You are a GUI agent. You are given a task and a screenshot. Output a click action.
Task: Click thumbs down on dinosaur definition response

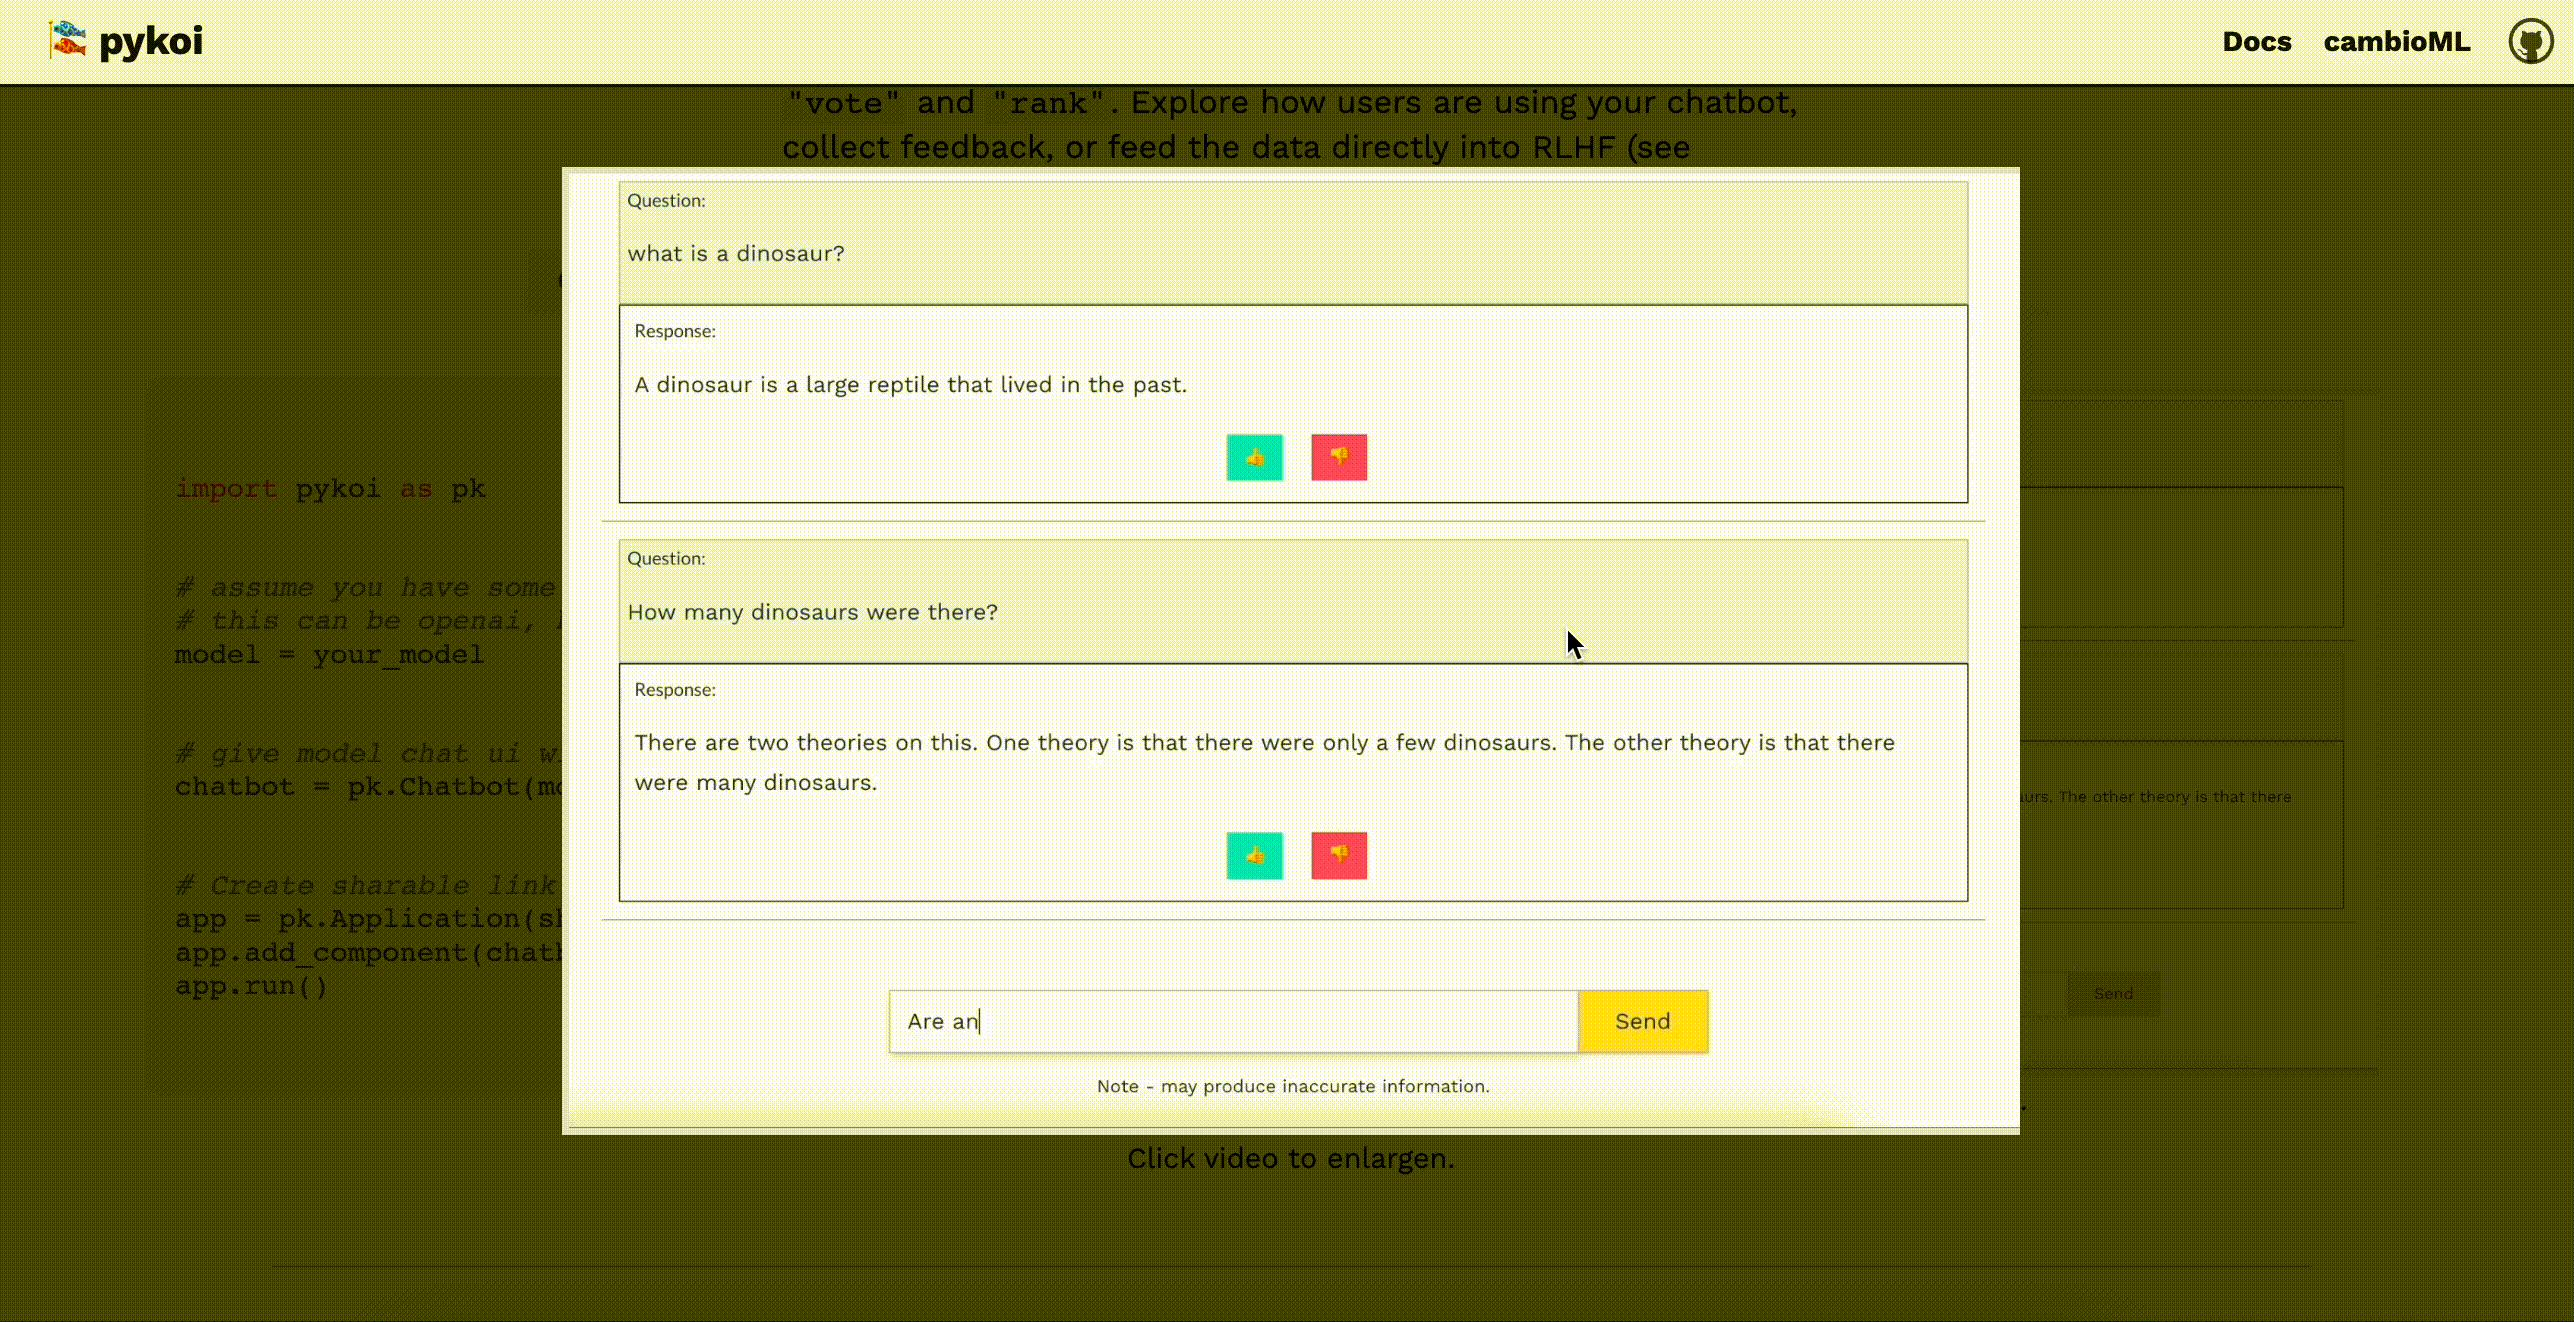pos(1339,458)
